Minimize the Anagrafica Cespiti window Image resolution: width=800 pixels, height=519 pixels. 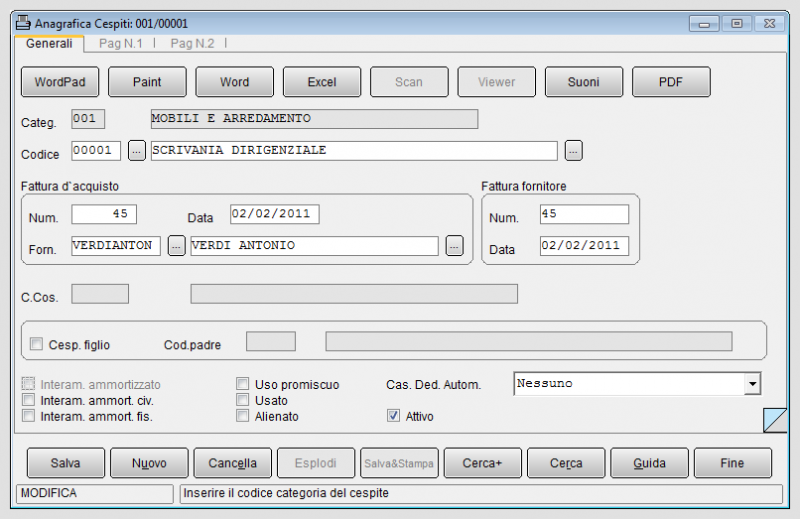[704, 23]
